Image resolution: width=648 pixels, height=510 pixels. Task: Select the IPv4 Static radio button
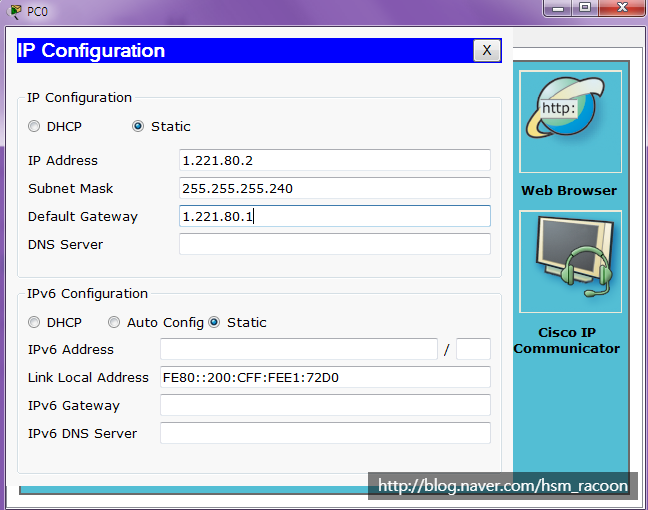(138, 126)
